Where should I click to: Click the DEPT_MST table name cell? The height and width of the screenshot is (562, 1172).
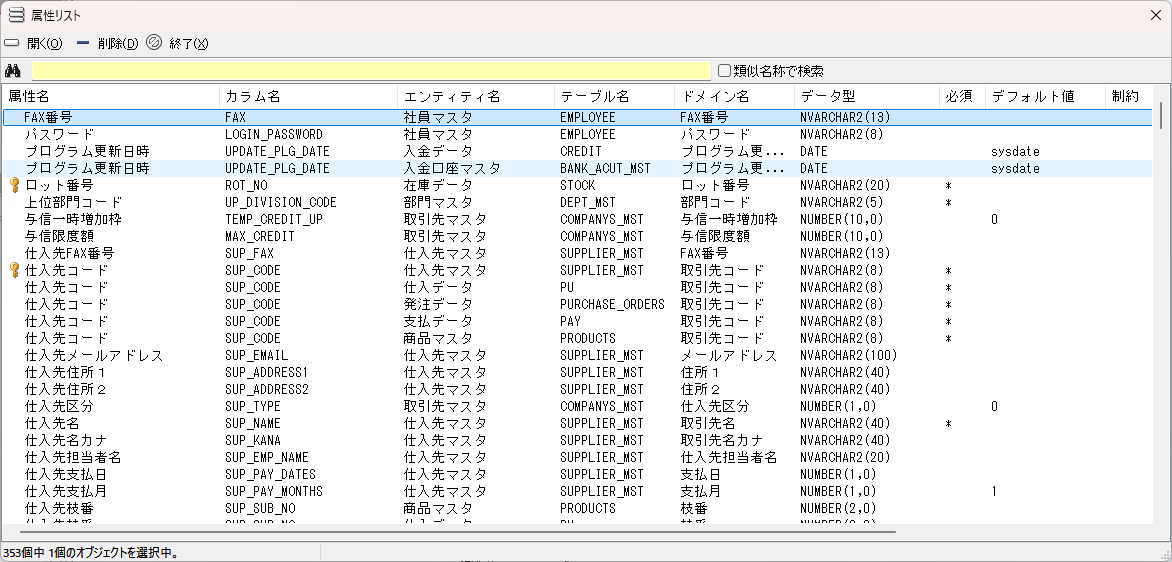tap(587, 203)
